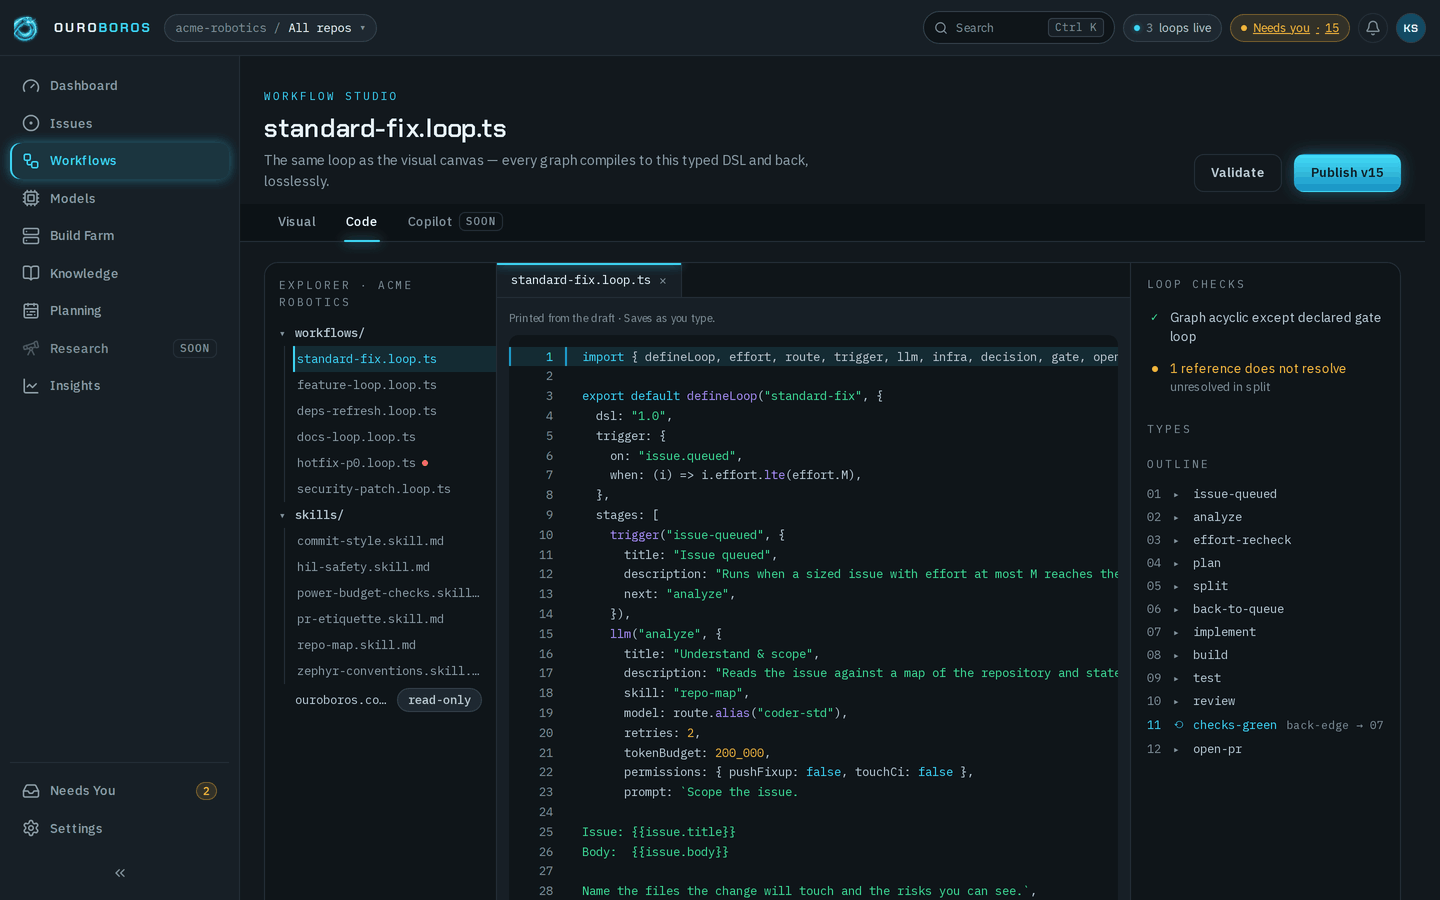Open Research telescope icon
The image size is (1440, 900).
coord(31,348)
